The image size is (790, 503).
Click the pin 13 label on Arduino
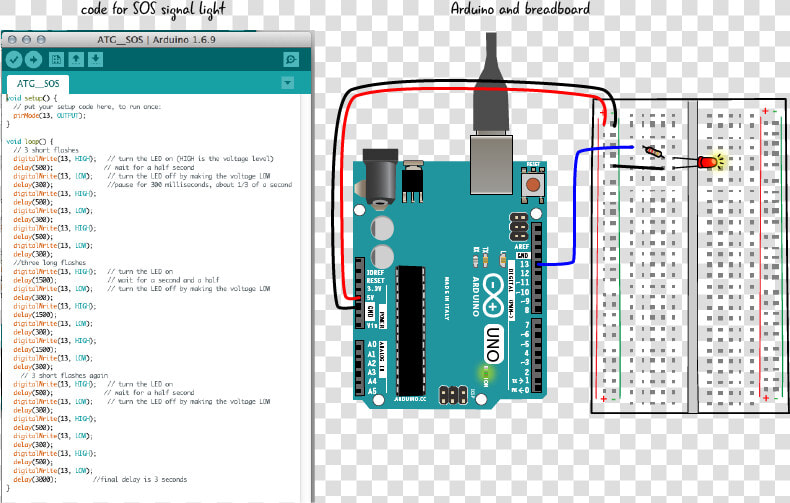(x=524, y=264)
